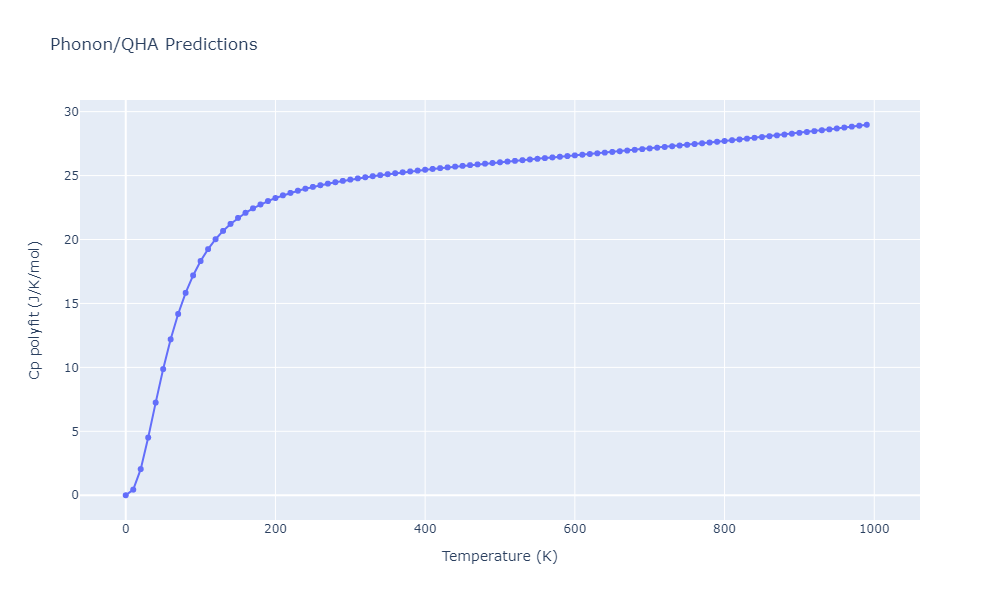Click the y-axis tick label '30'
Viewport: 1000px width, 600px height.
point(64,112)
